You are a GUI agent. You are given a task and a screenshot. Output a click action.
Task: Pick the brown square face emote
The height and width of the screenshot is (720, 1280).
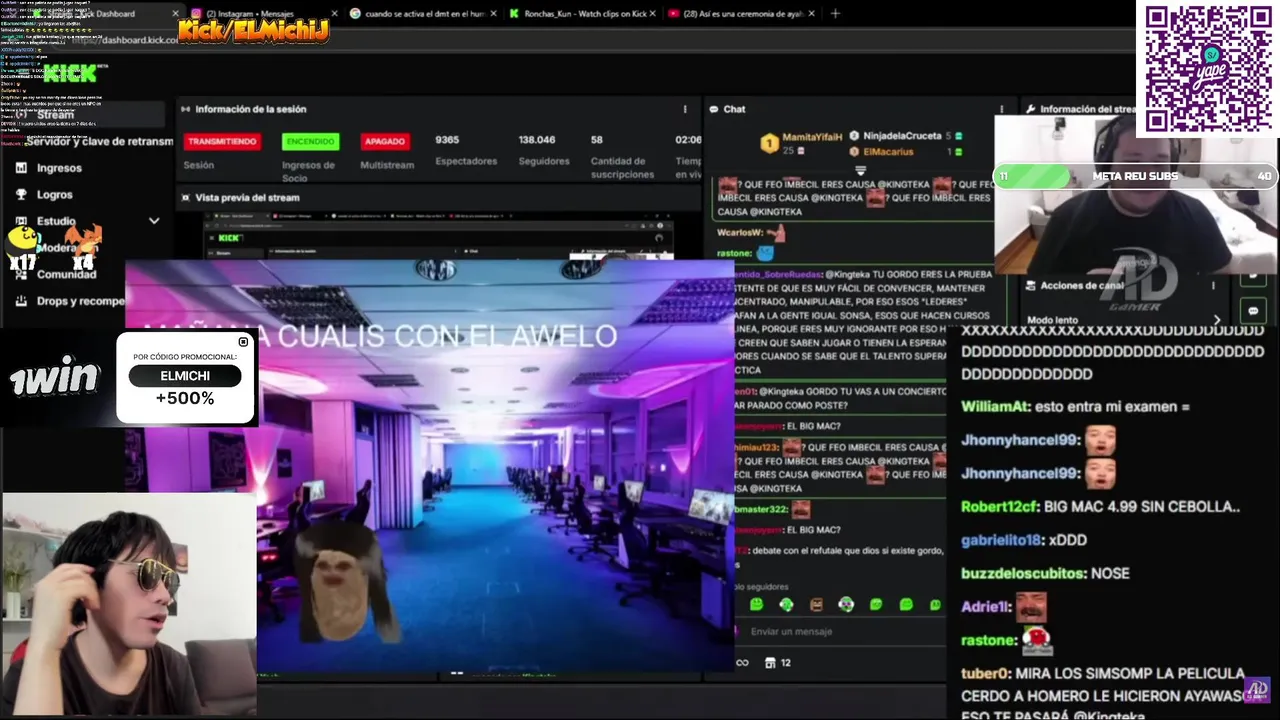point(816,604)
